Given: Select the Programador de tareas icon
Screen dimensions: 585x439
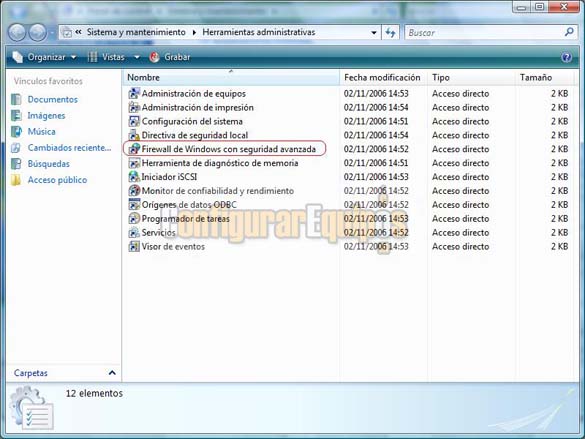Looking at the screenshot, I should click(134, 219).
